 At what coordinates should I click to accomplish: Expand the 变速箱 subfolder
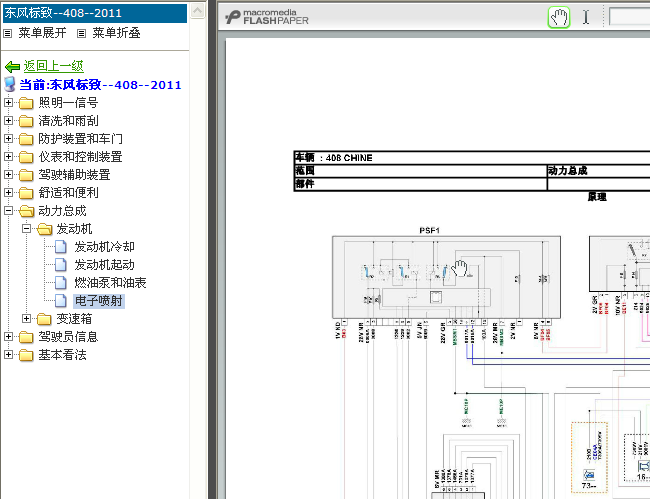[x=27, y=318]
